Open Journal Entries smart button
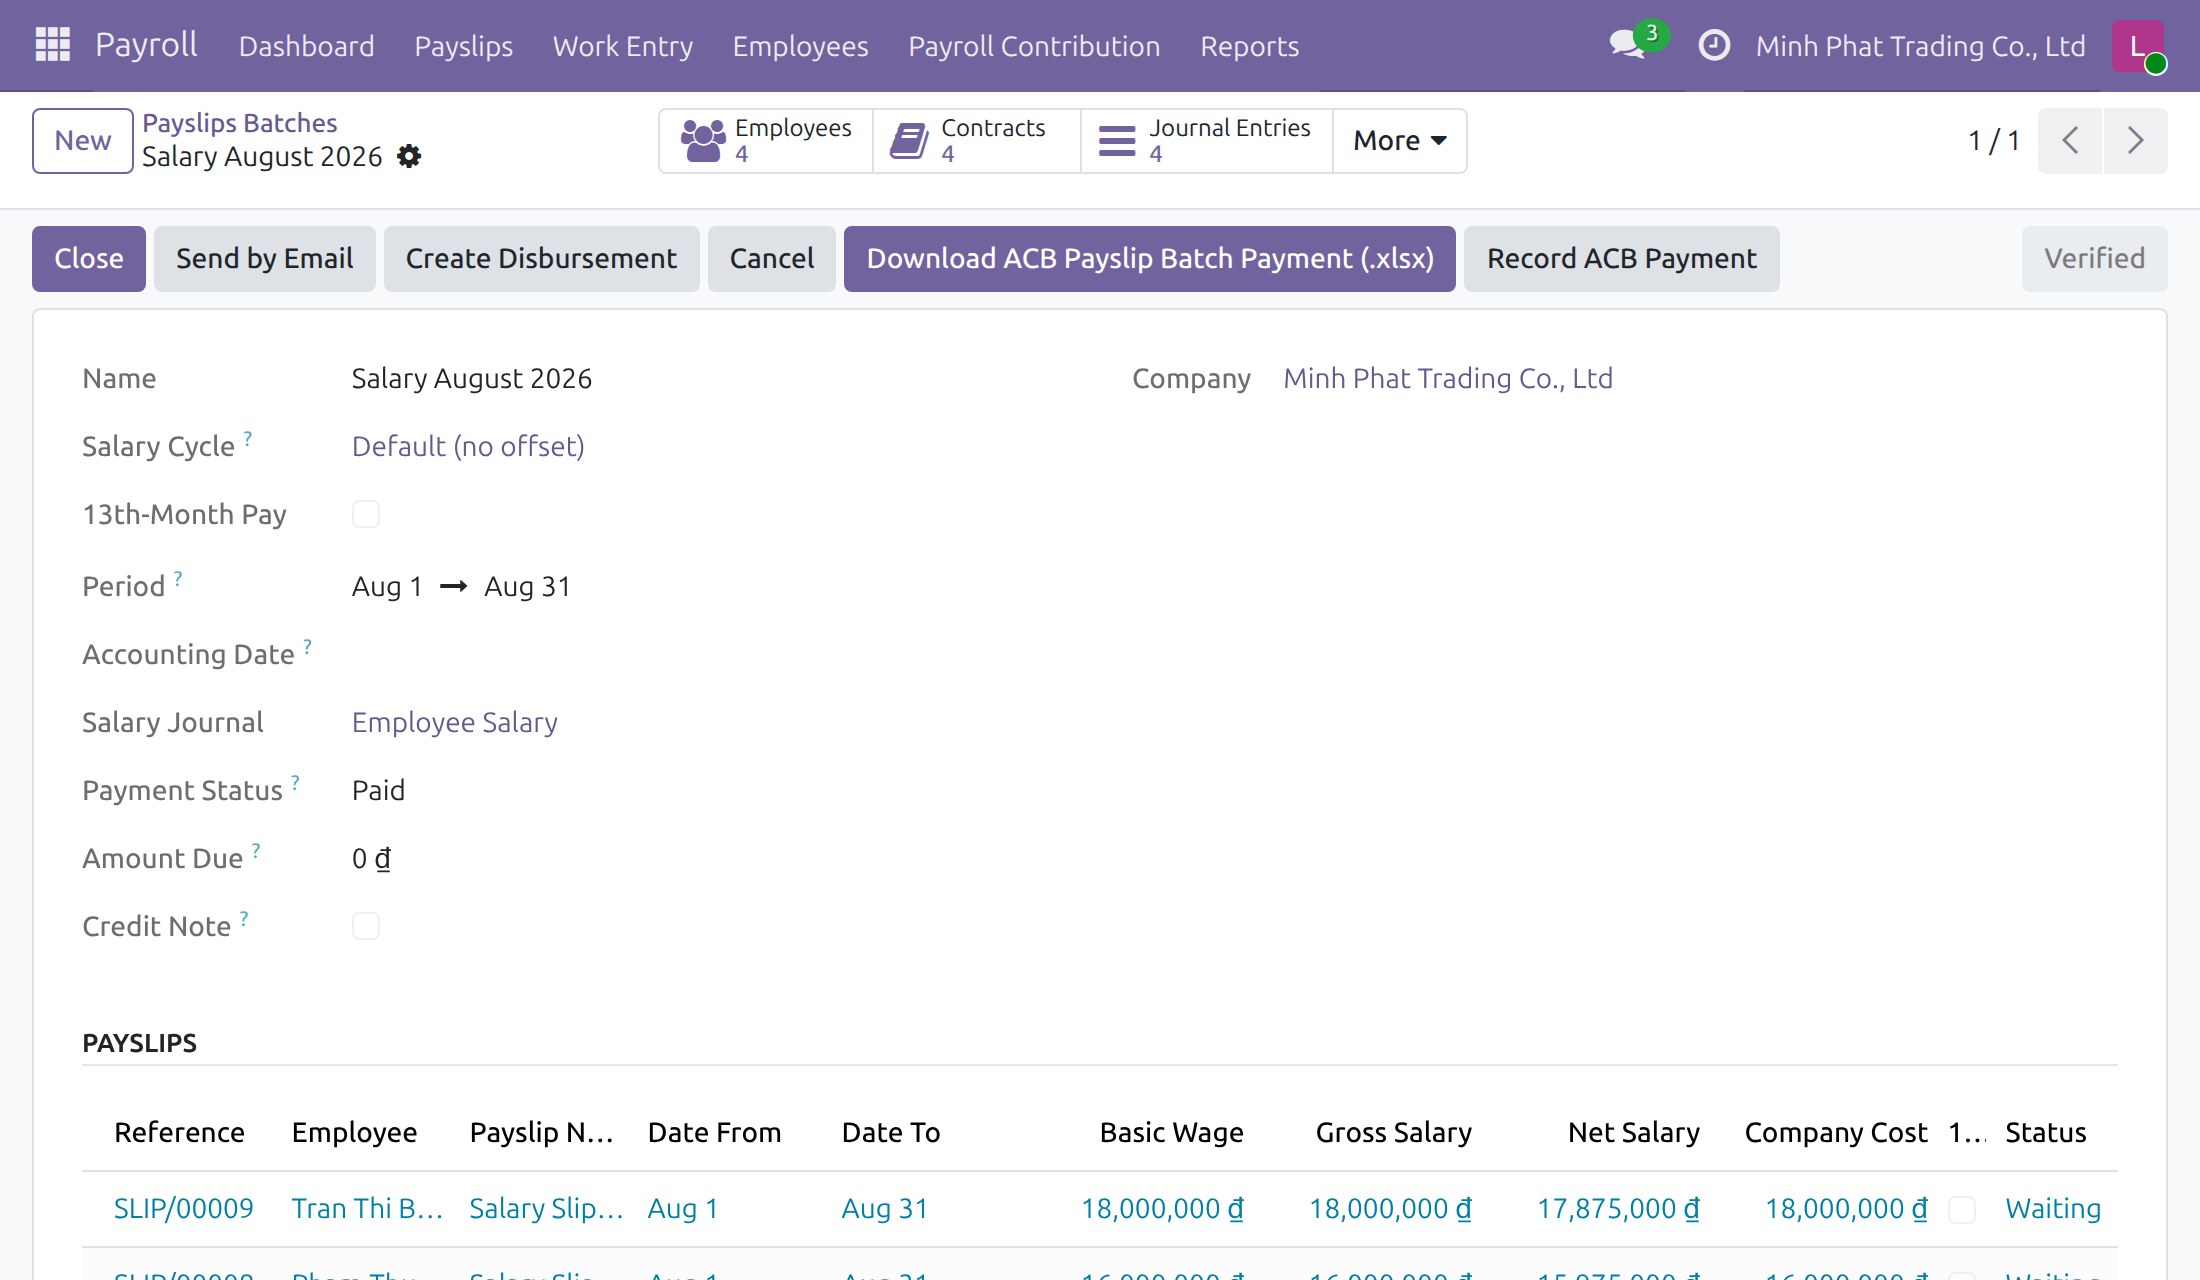The height and width of the screenshot is (1280, 2200). (x=1207, y=141)
